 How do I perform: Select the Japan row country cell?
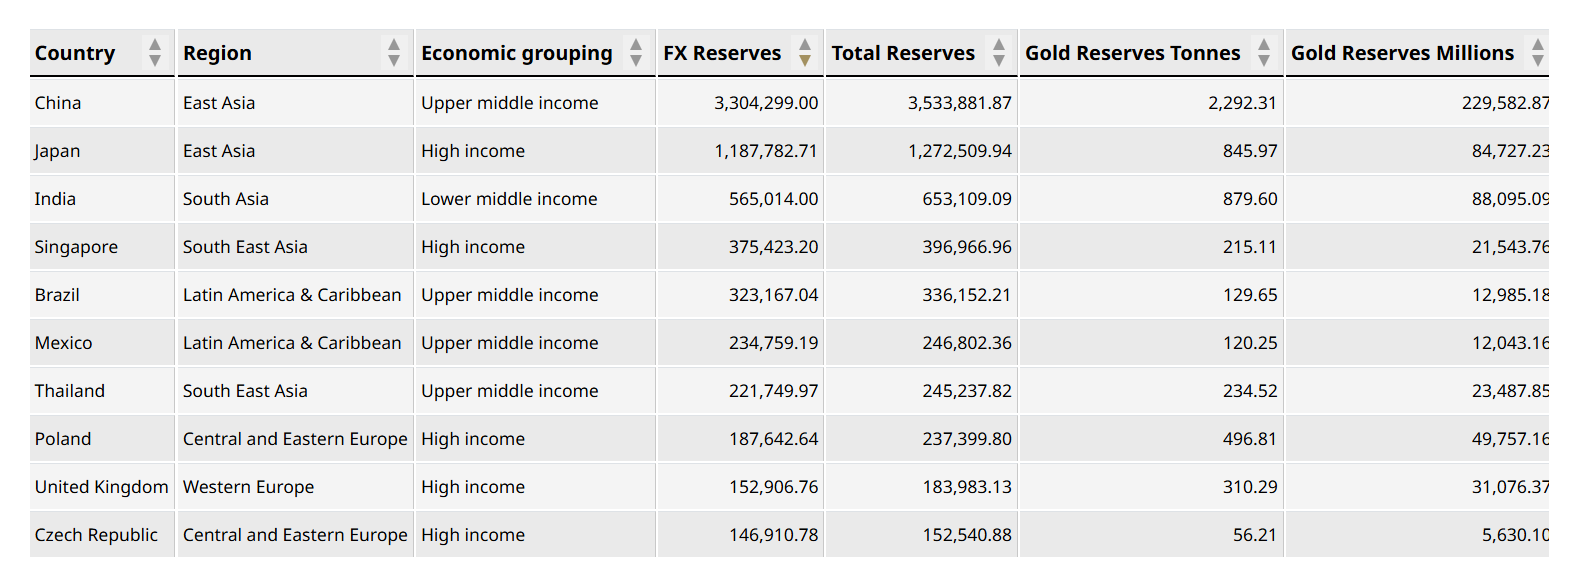point(57,151)
